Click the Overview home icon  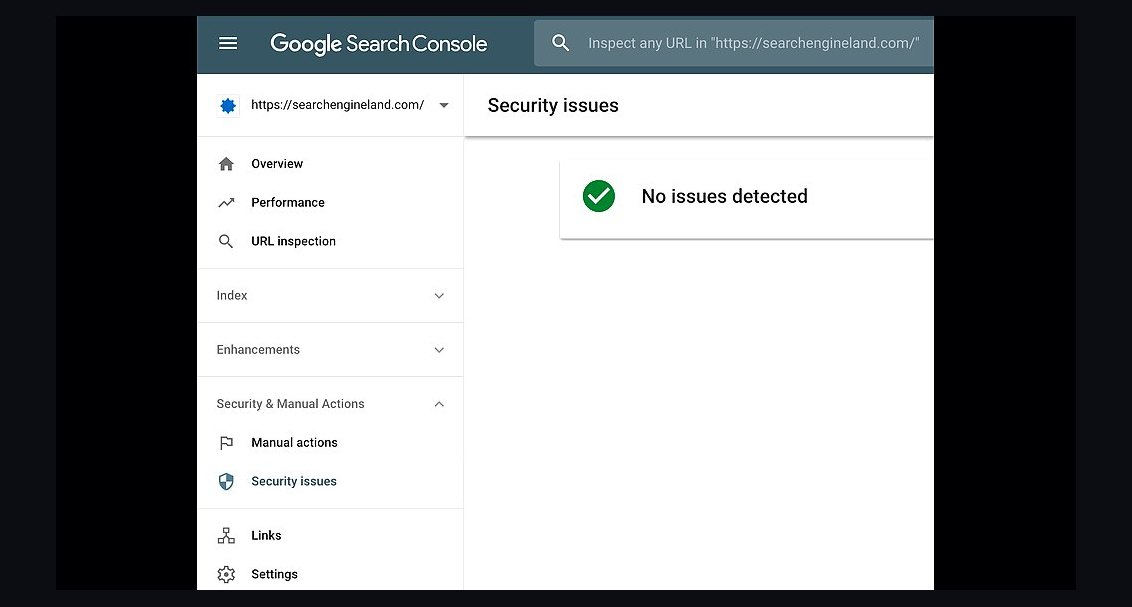pyautogui.click(x=226, y=164)
